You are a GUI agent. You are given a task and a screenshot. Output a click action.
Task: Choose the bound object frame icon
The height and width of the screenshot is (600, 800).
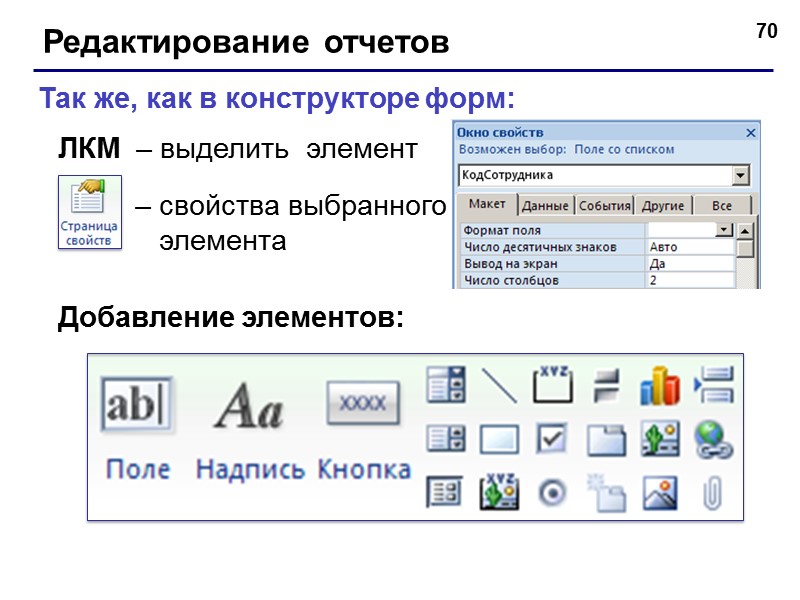[499, 492]
